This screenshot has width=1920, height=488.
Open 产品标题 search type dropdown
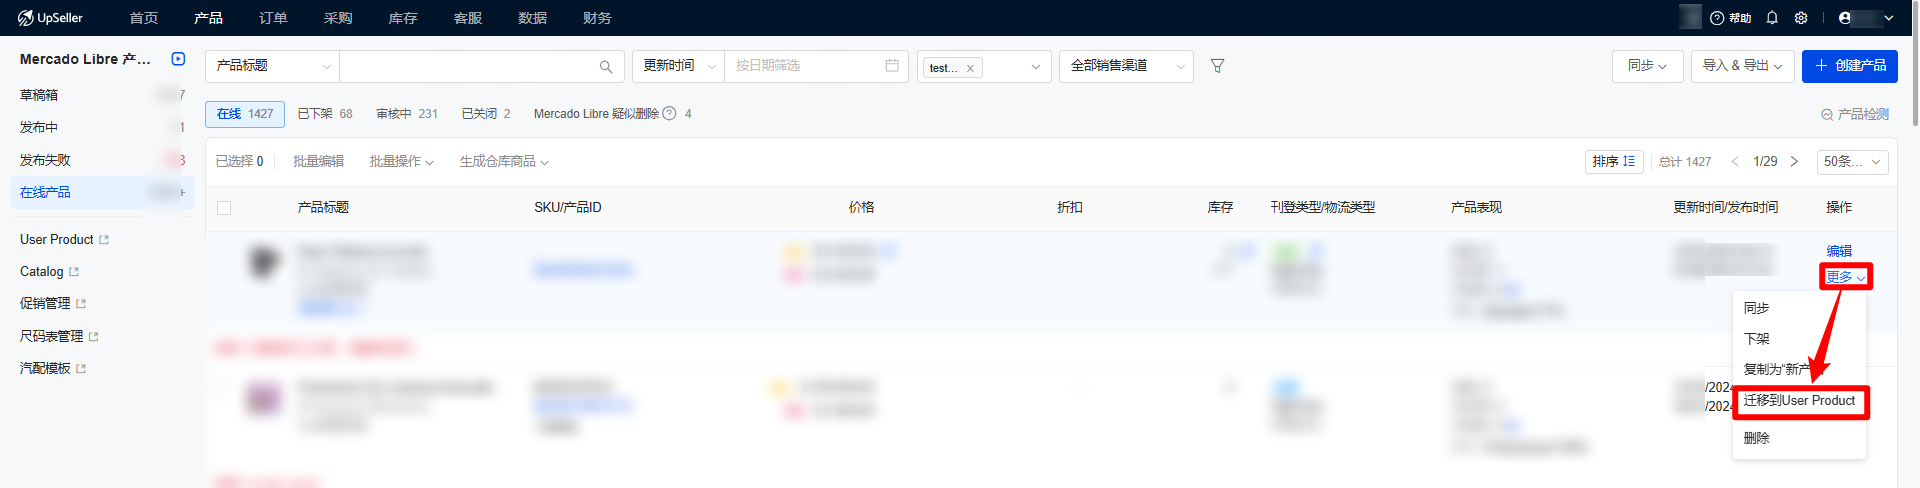pos(272,66)
